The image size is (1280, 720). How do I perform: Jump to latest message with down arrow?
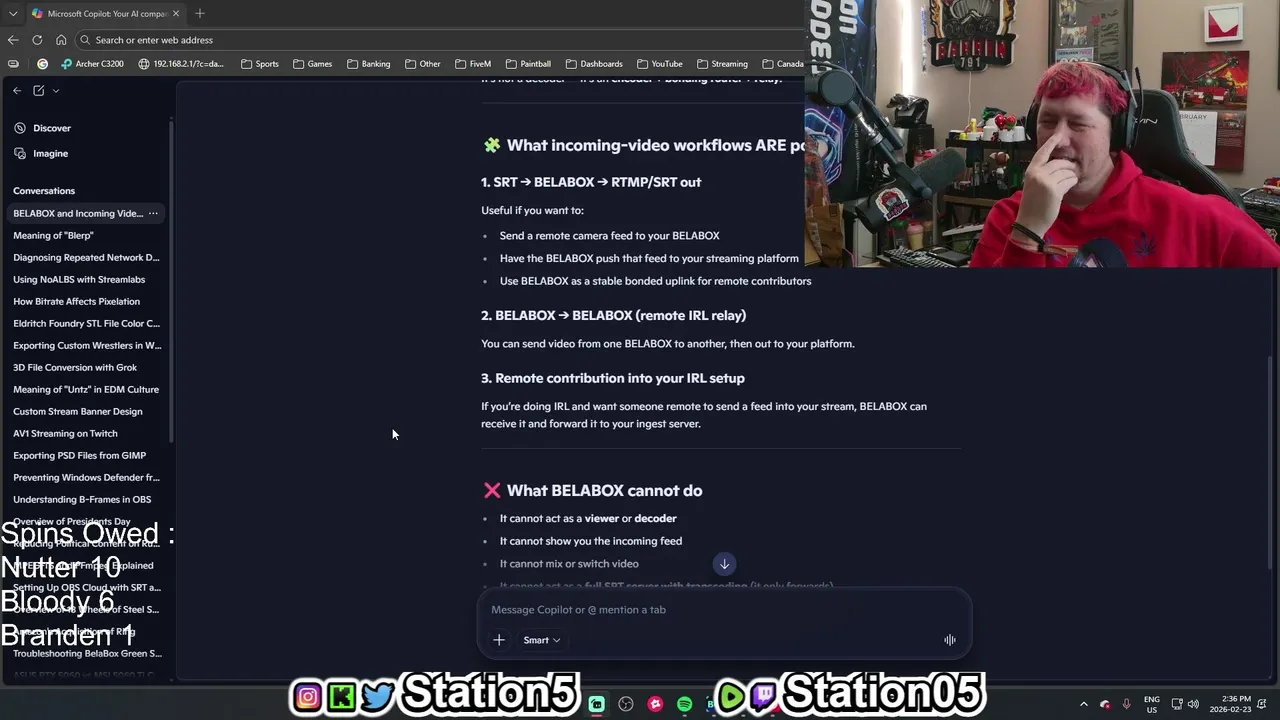[x=724, y=564]
